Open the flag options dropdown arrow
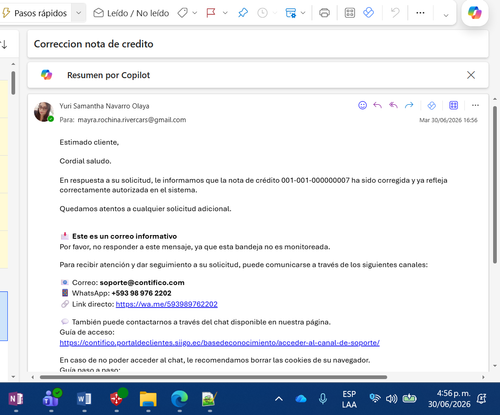500x415 pixels. tap(225, 13)
